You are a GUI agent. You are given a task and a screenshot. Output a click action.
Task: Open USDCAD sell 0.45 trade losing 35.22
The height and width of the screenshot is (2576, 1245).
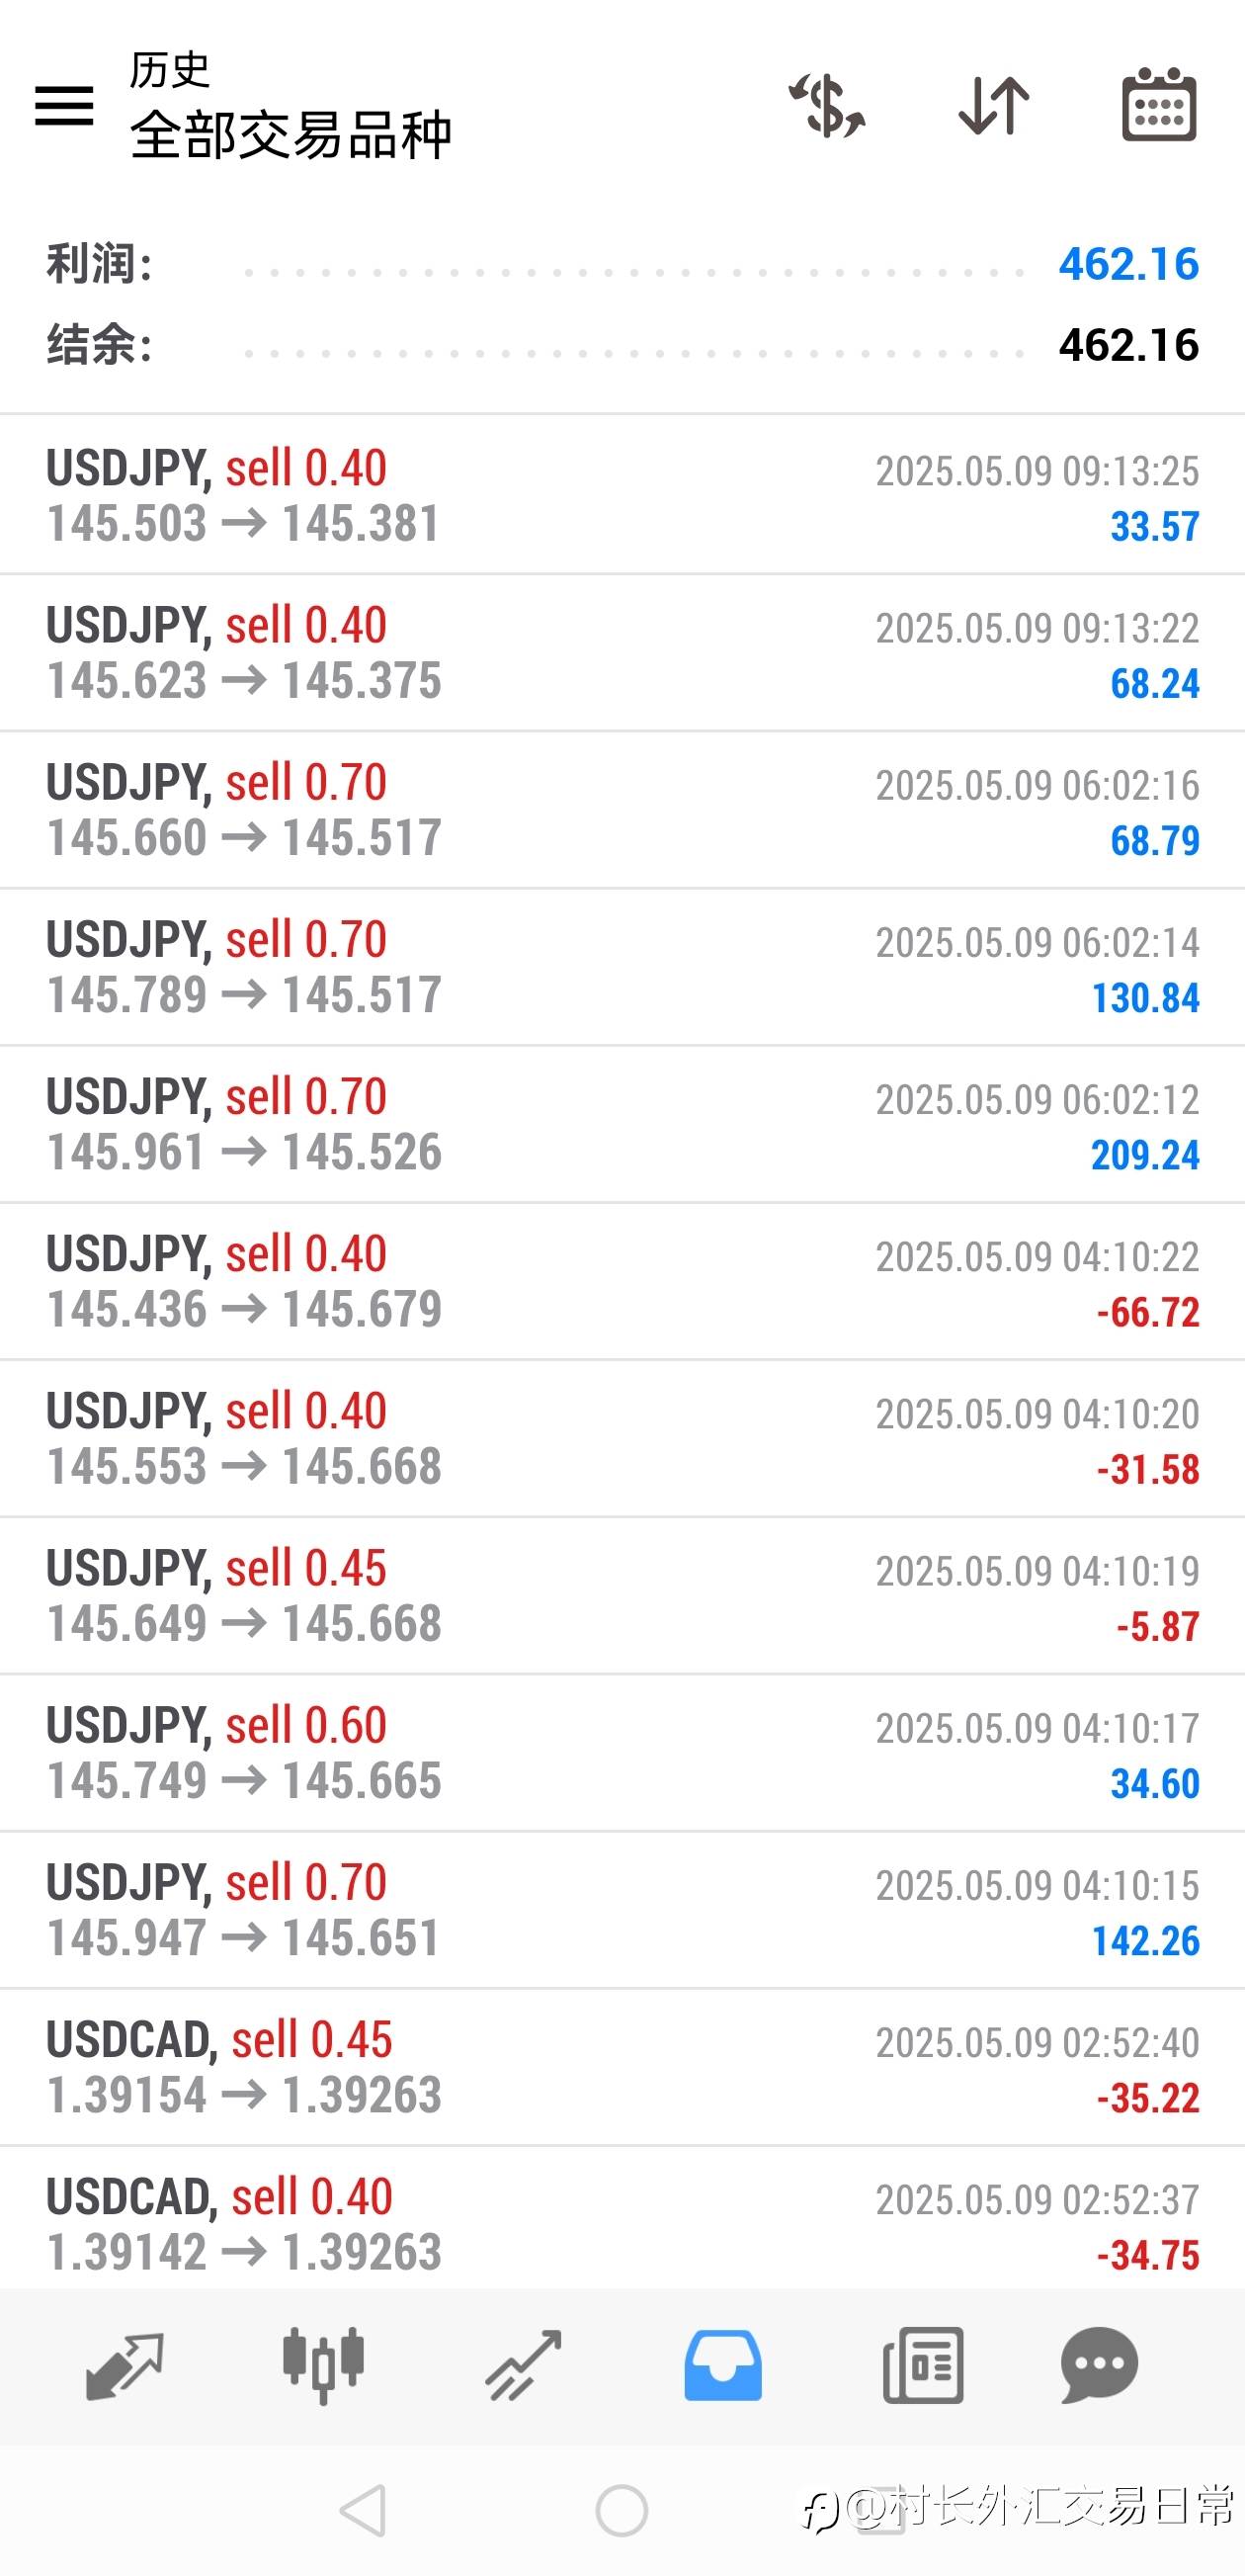(622, 2067)
